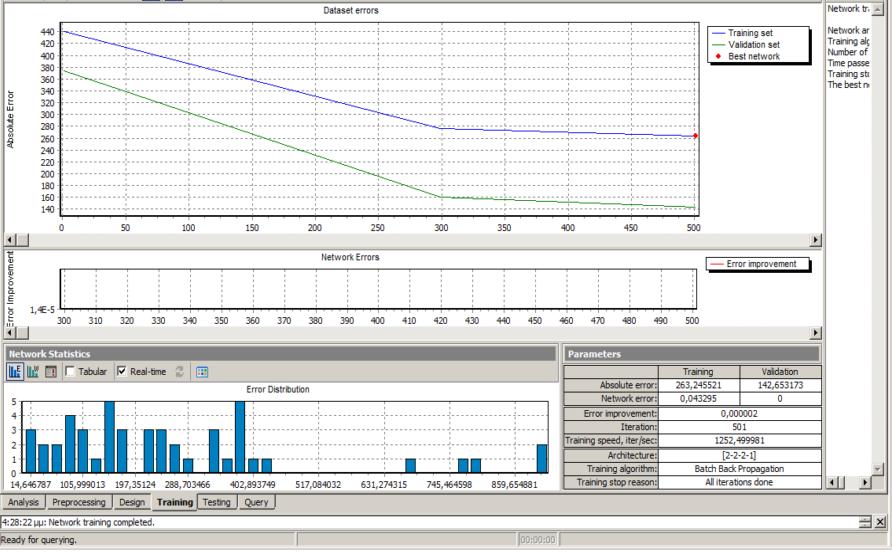Click Validation set legend entry
Viewport: 892px width, 552px height.
point(746,44)
